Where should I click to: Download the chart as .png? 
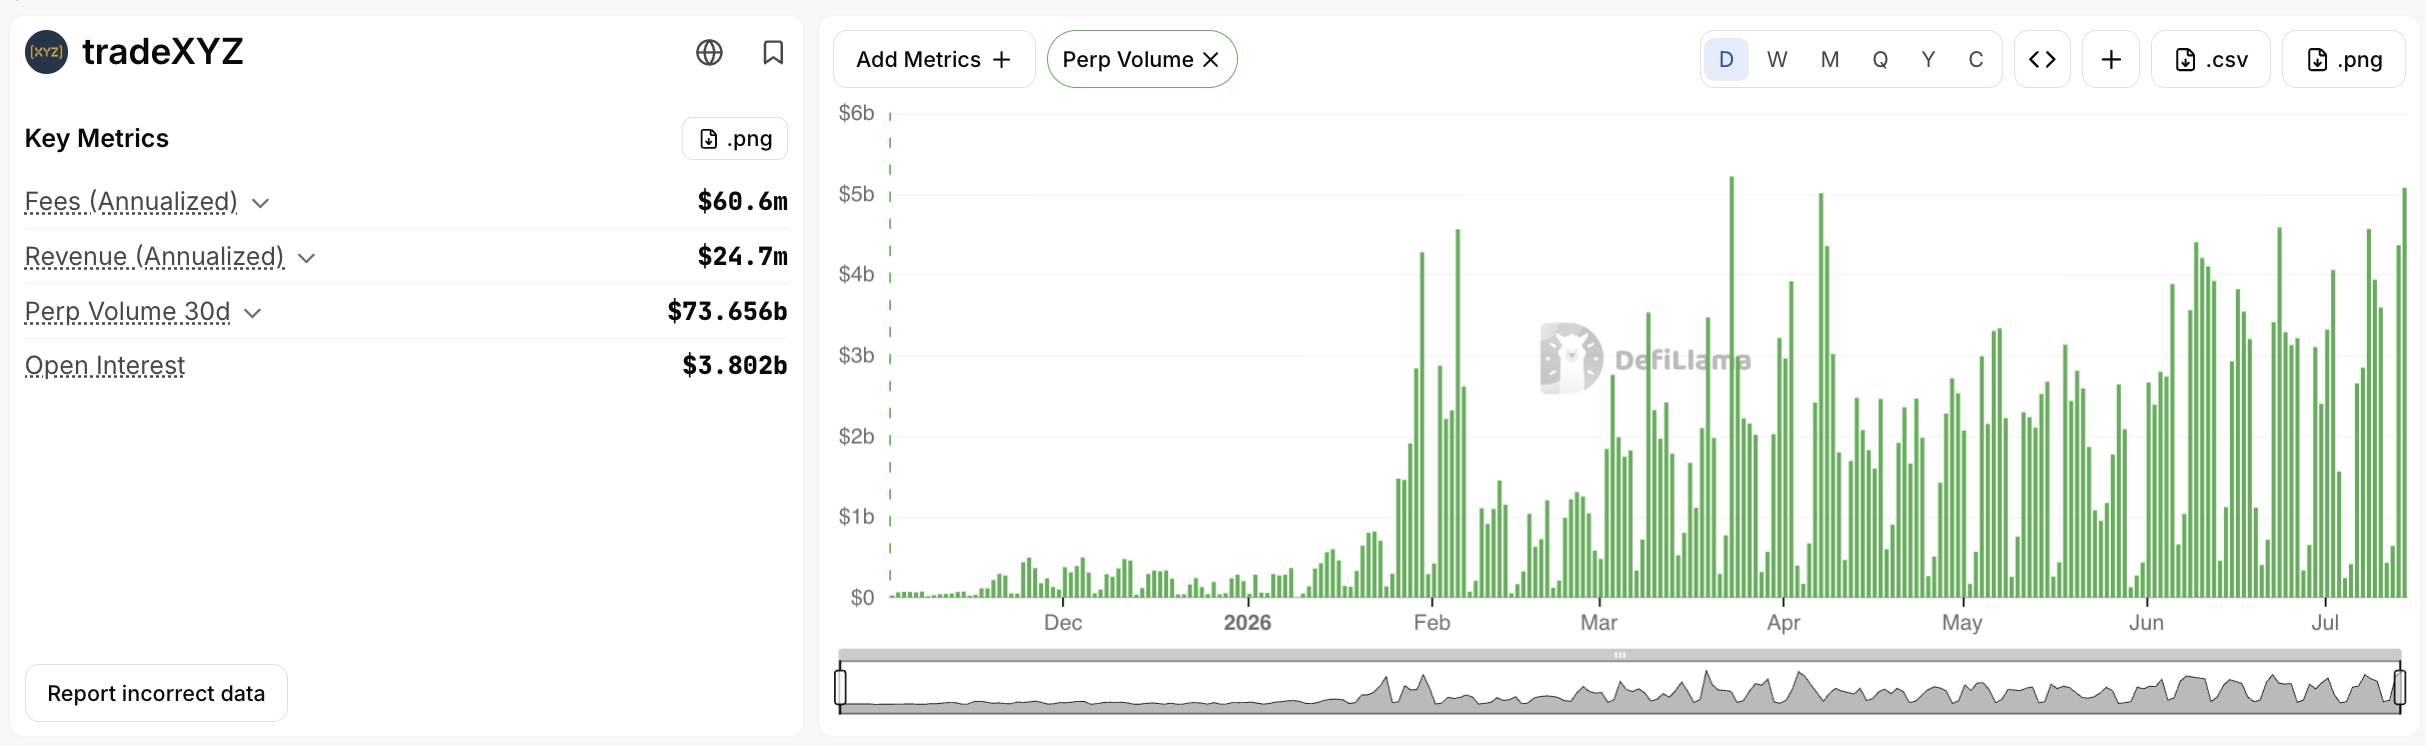[x=2344, y=59]
